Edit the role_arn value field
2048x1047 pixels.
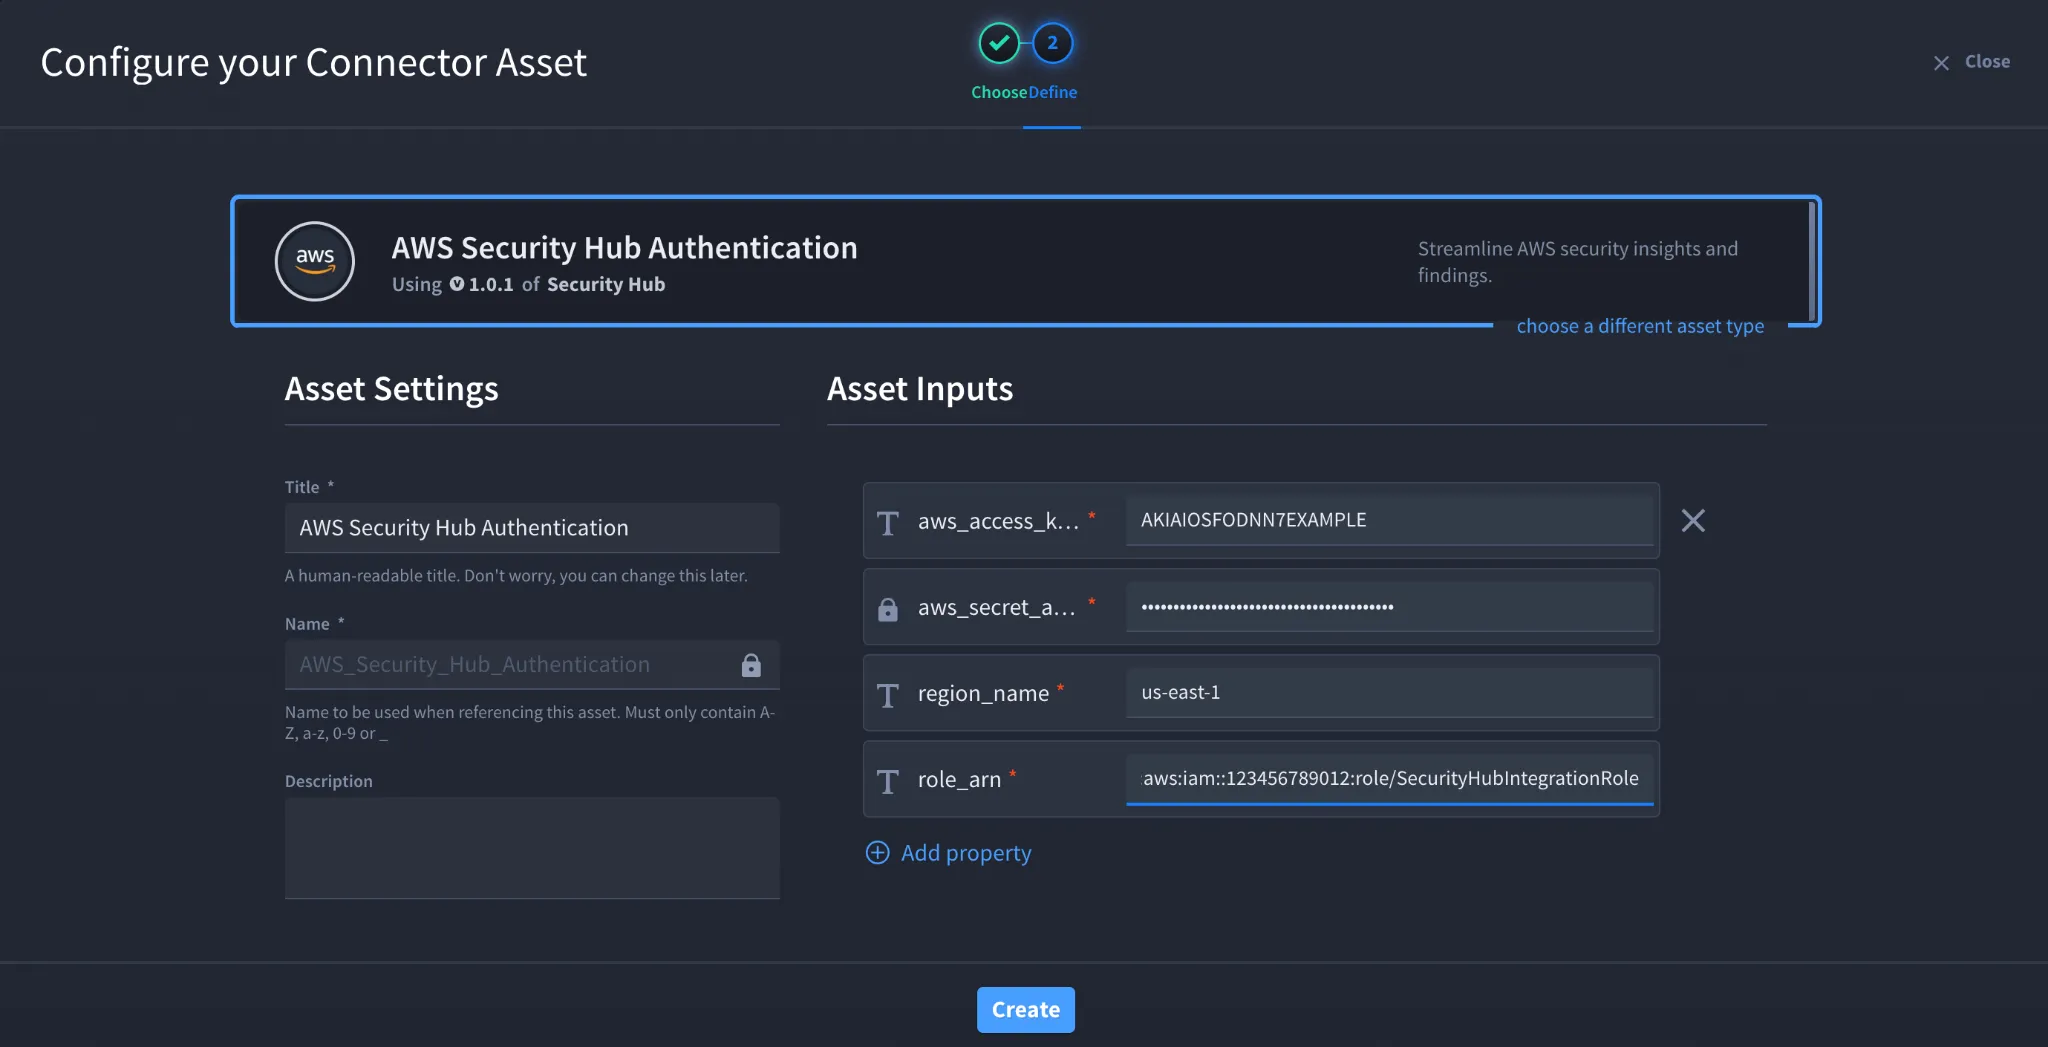[x=1389, y=778]
